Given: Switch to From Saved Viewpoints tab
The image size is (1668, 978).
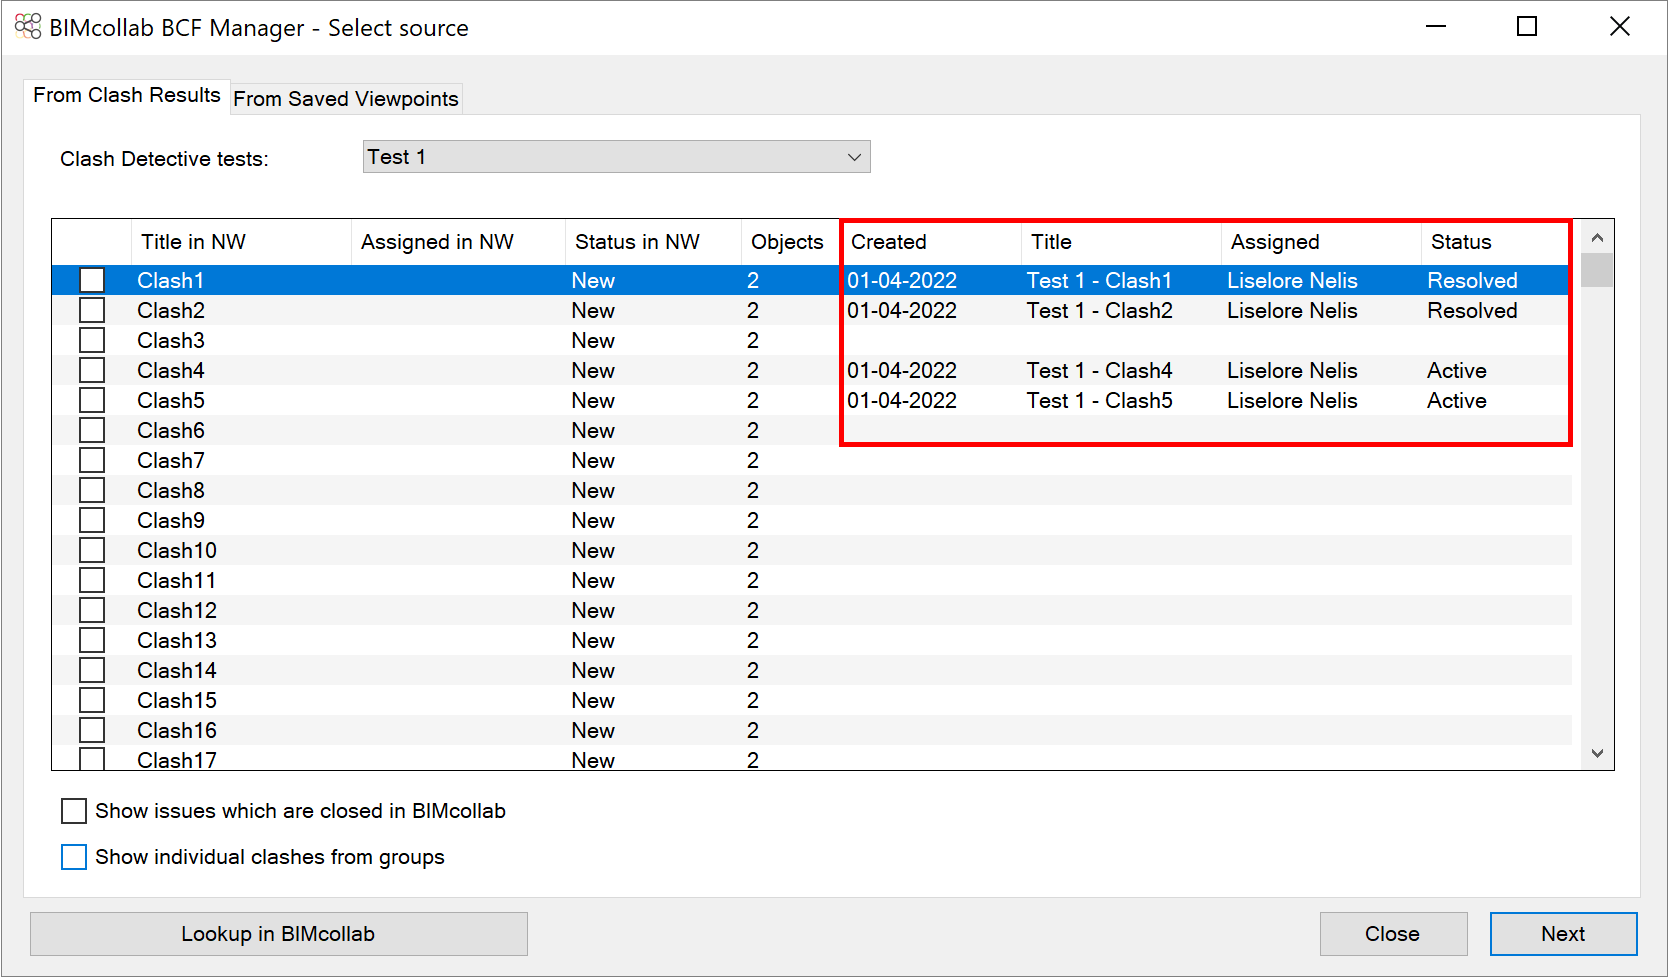Looking at the screenshot, I should pyautogui.click(x=346, y=99).
